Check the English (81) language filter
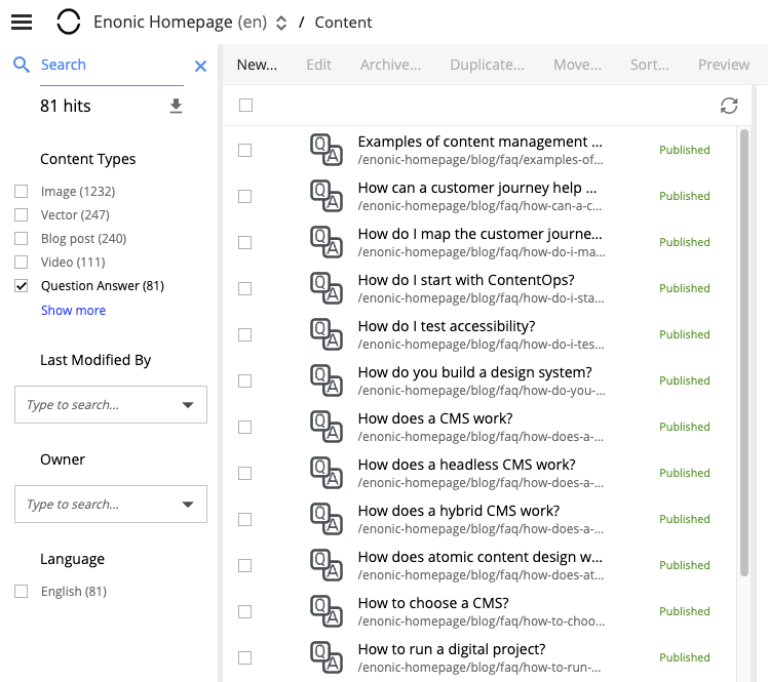This screenshot has width=768, height=682. point(21,591)
